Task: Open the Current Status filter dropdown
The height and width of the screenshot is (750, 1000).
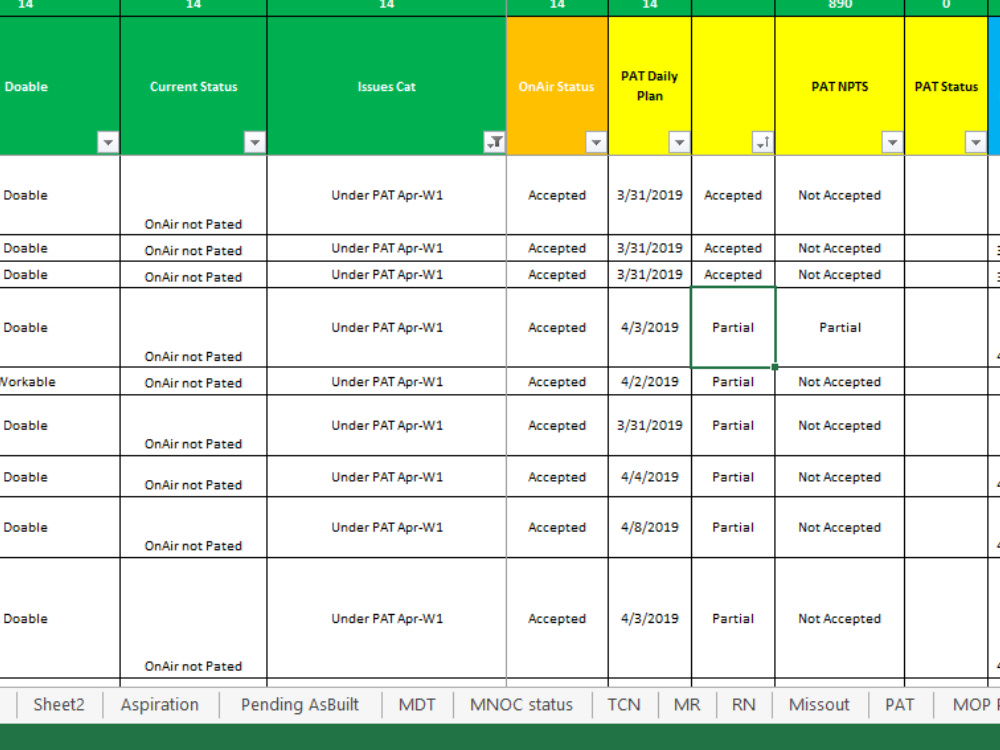Action: coord(254,142)
